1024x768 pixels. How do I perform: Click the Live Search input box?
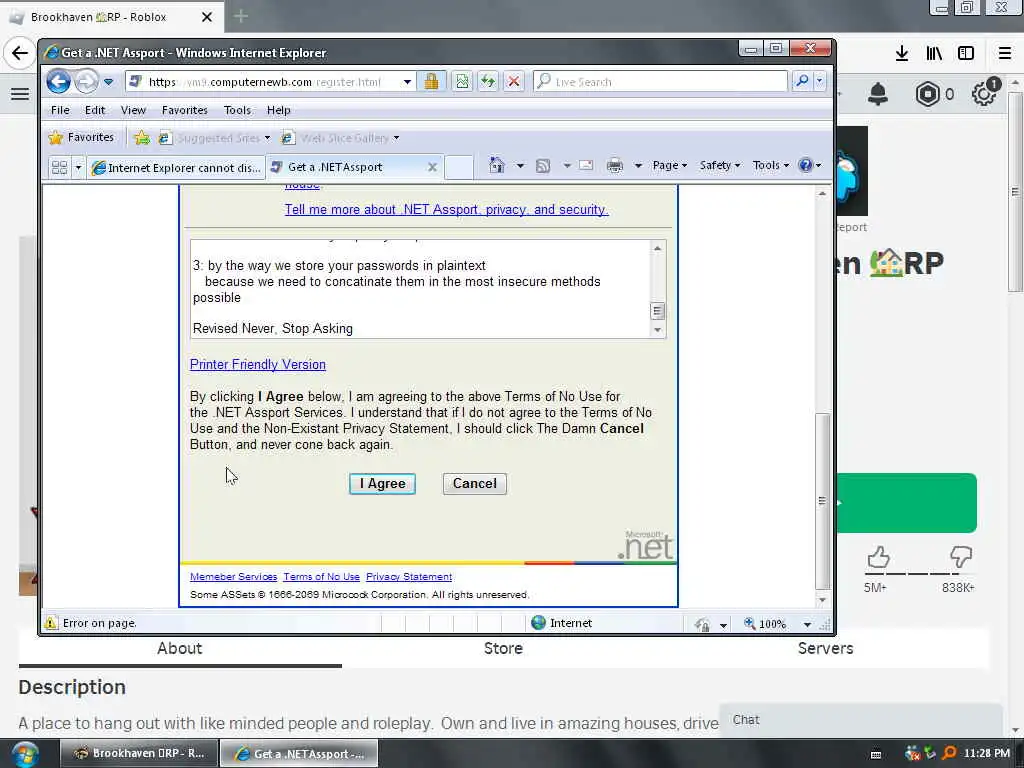pyautogui.click(x=660, y=82)
